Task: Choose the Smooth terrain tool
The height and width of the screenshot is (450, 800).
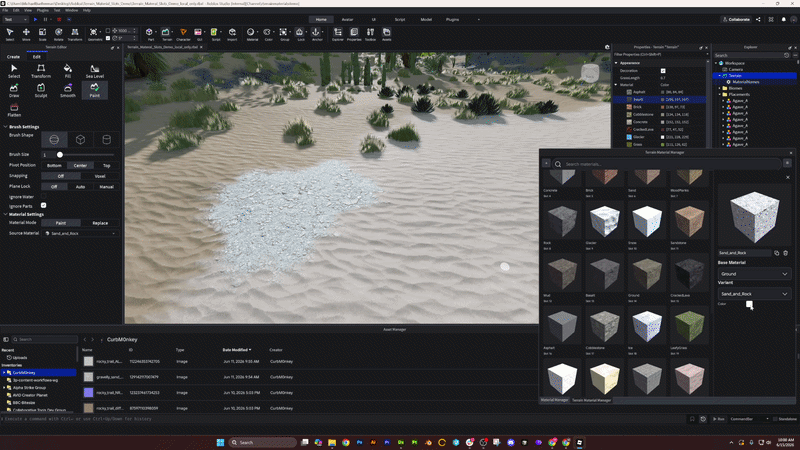Action: (67, 90)
